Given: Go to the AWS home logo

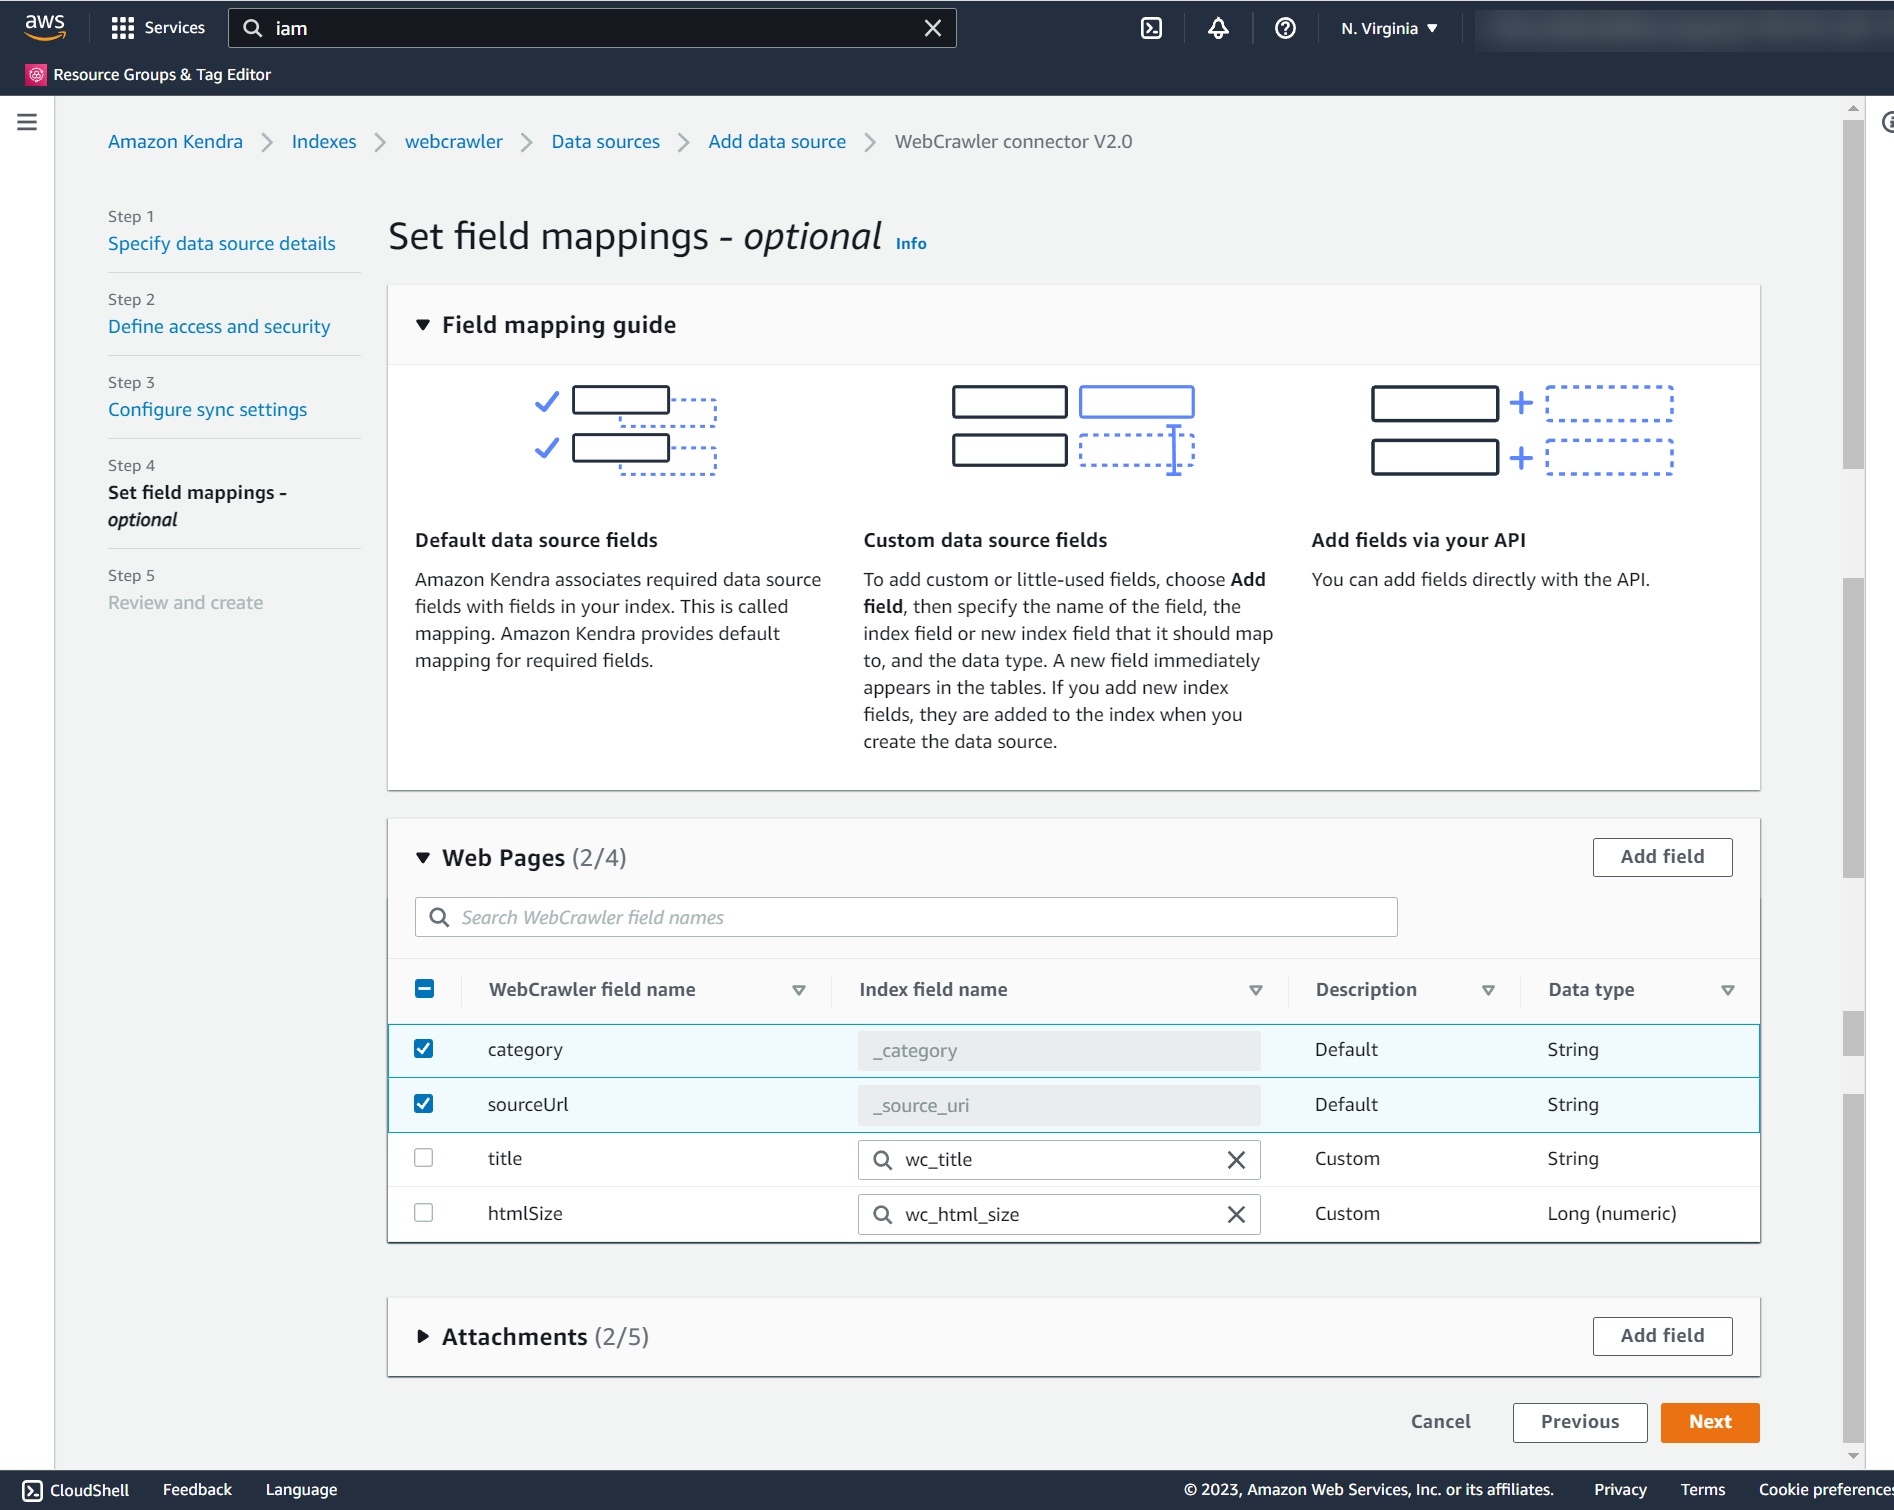Looking at the screenshot, I should coord(45,28).
